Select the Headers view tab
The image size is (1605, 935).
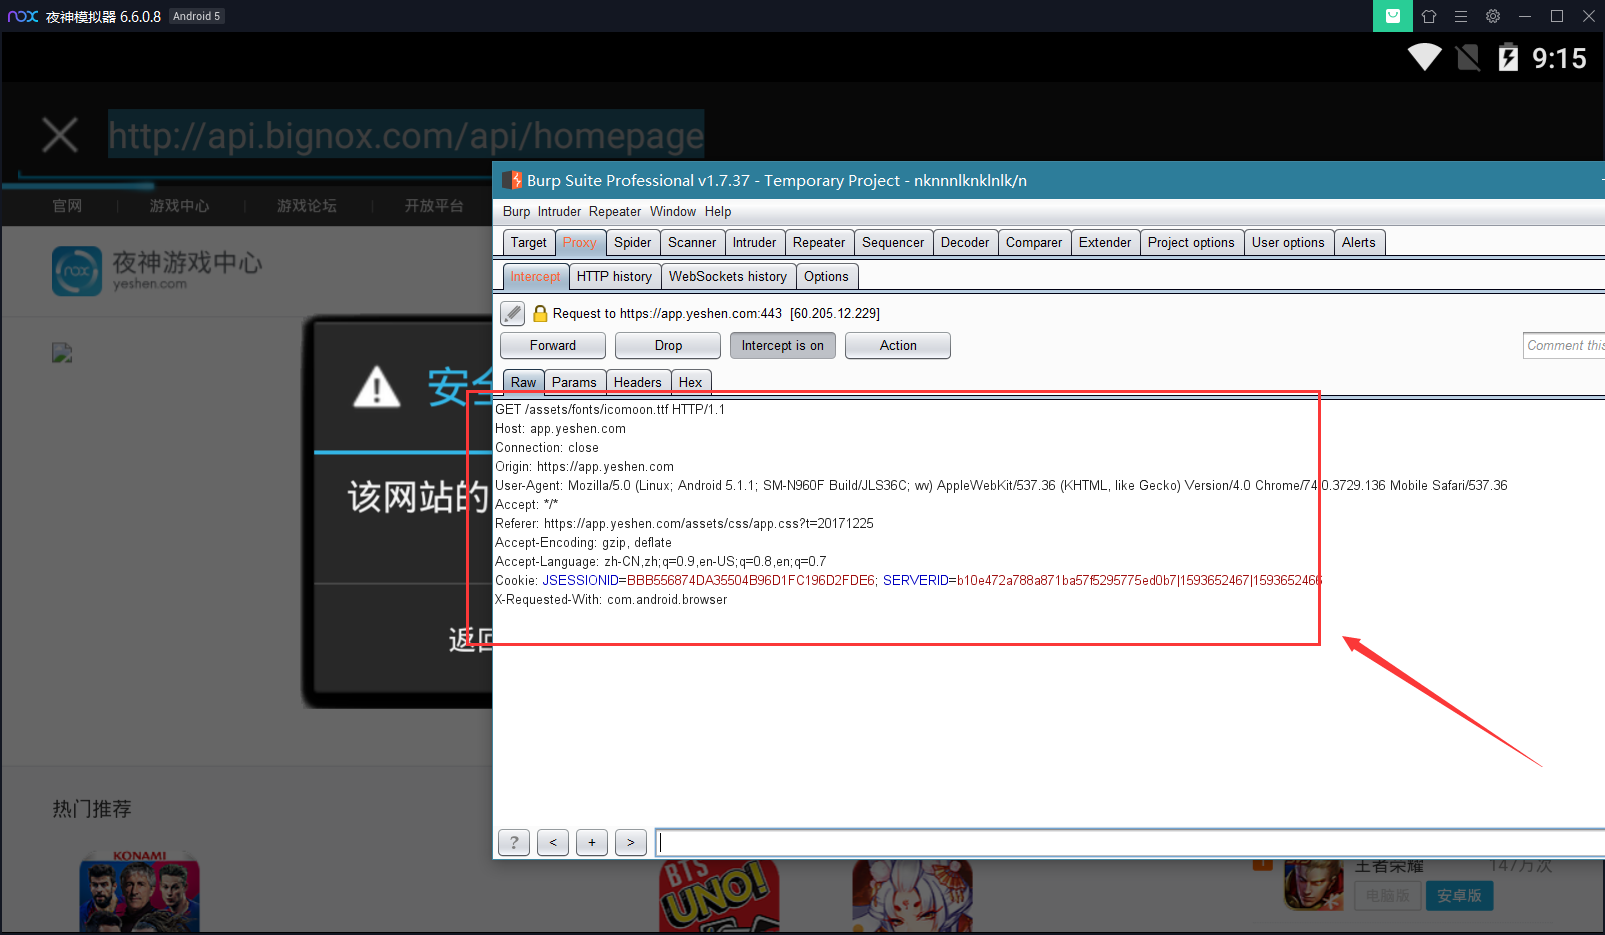(638, 382)
